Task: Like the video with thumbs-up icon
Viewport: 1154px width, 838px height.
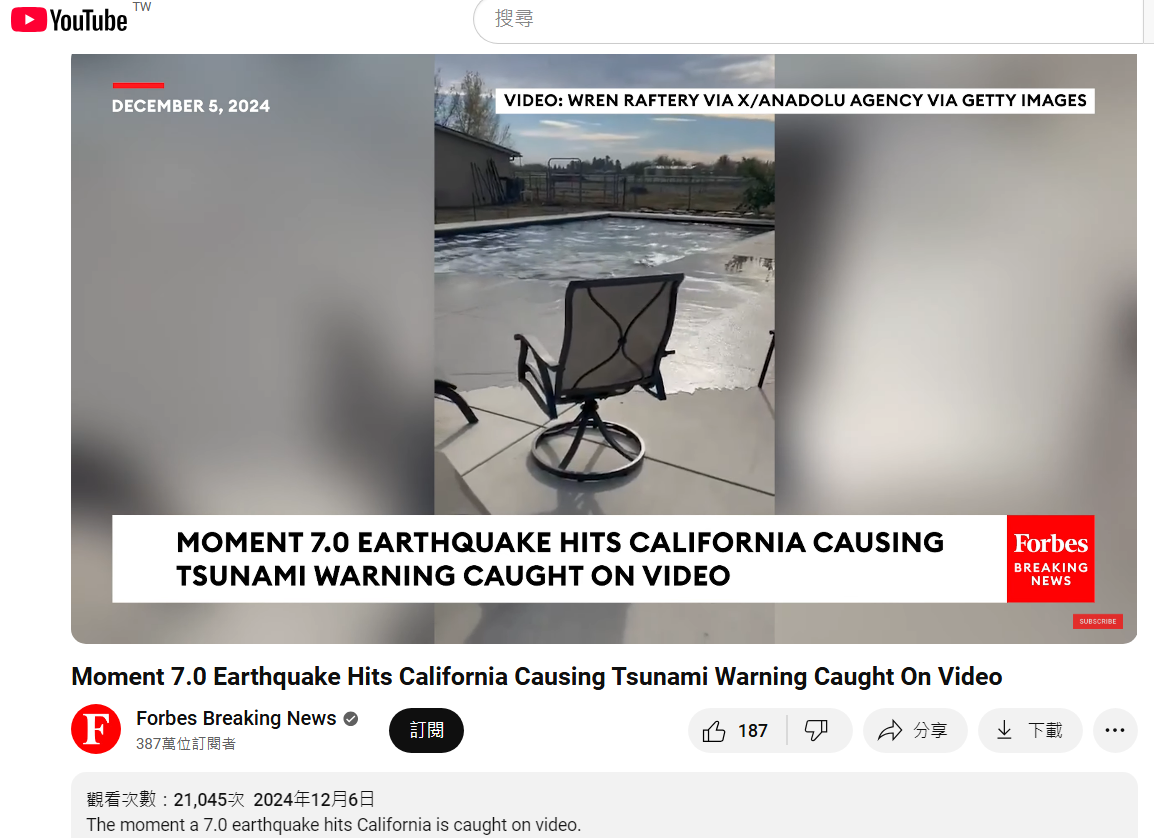Action: (714, 731)
